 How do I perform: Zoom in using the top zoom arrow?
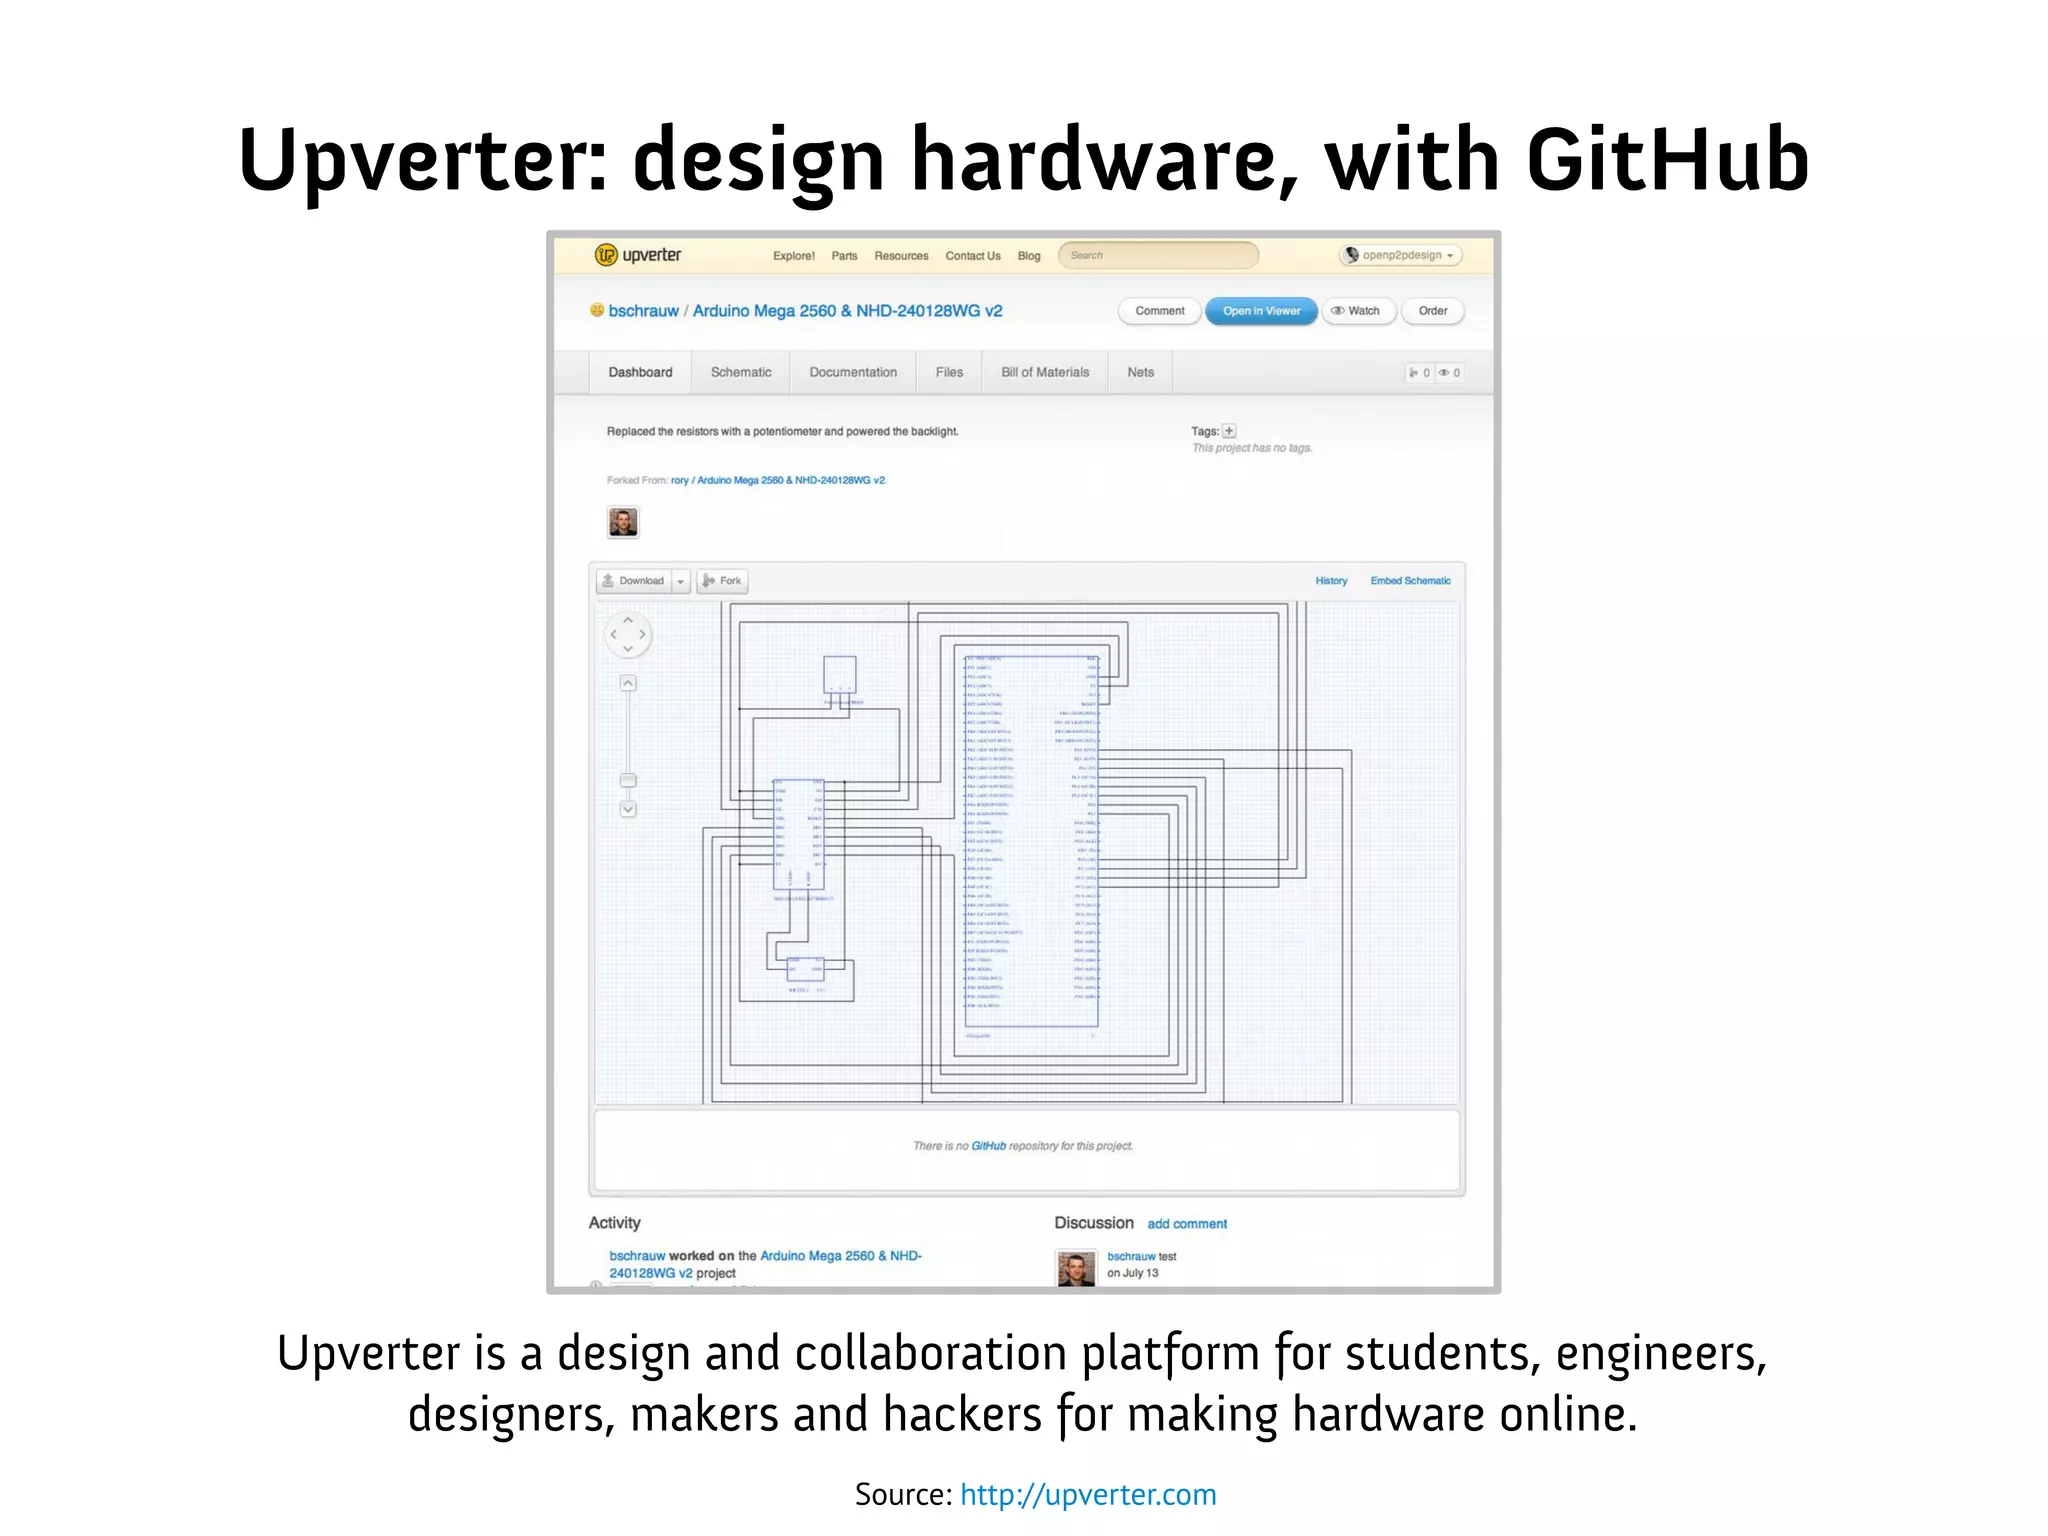click(x=628, y=683)
